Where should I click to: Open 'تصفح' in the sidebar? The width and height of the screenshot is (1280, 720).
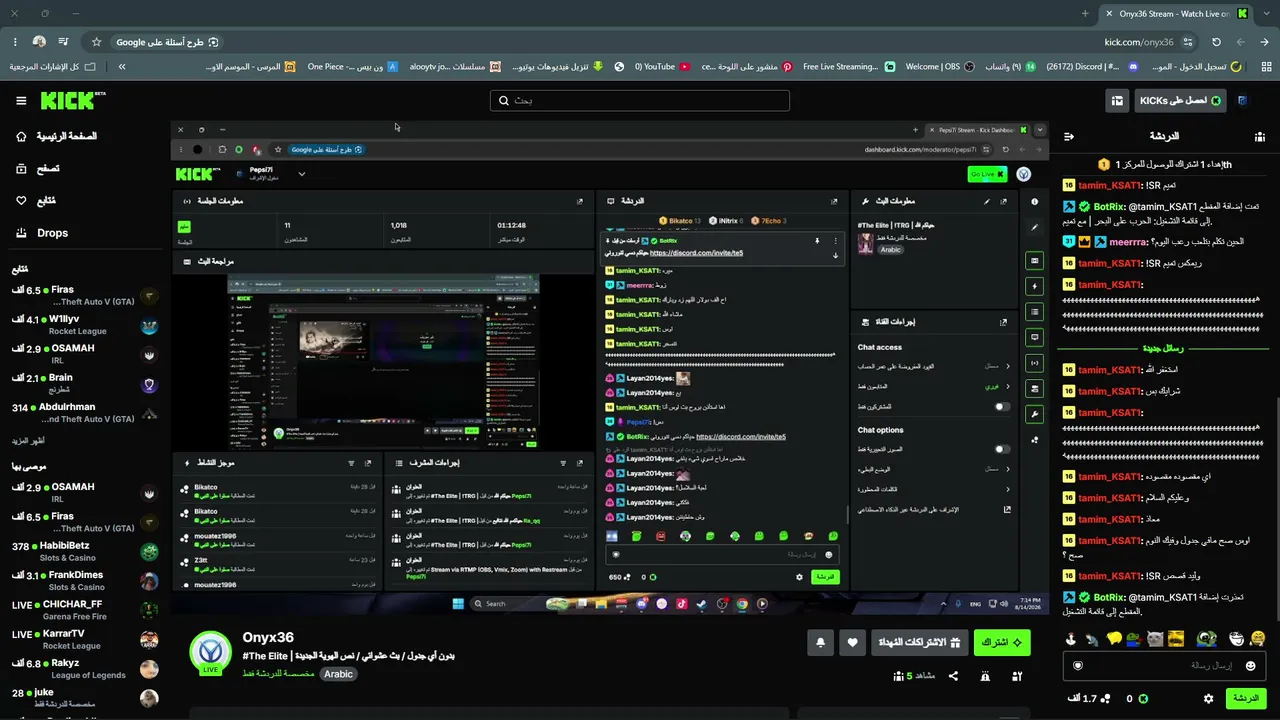36,169
